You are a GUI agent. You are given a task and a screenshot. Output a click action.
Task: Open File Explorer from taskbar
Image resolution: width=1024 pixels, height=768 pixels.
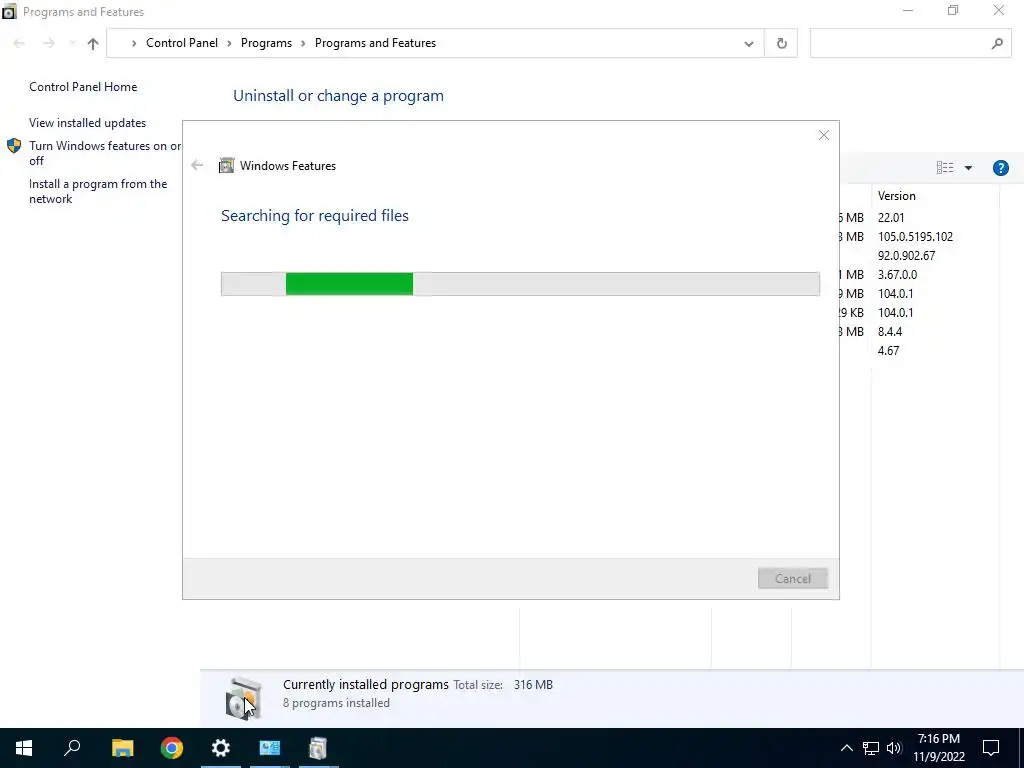click(122, 748)
